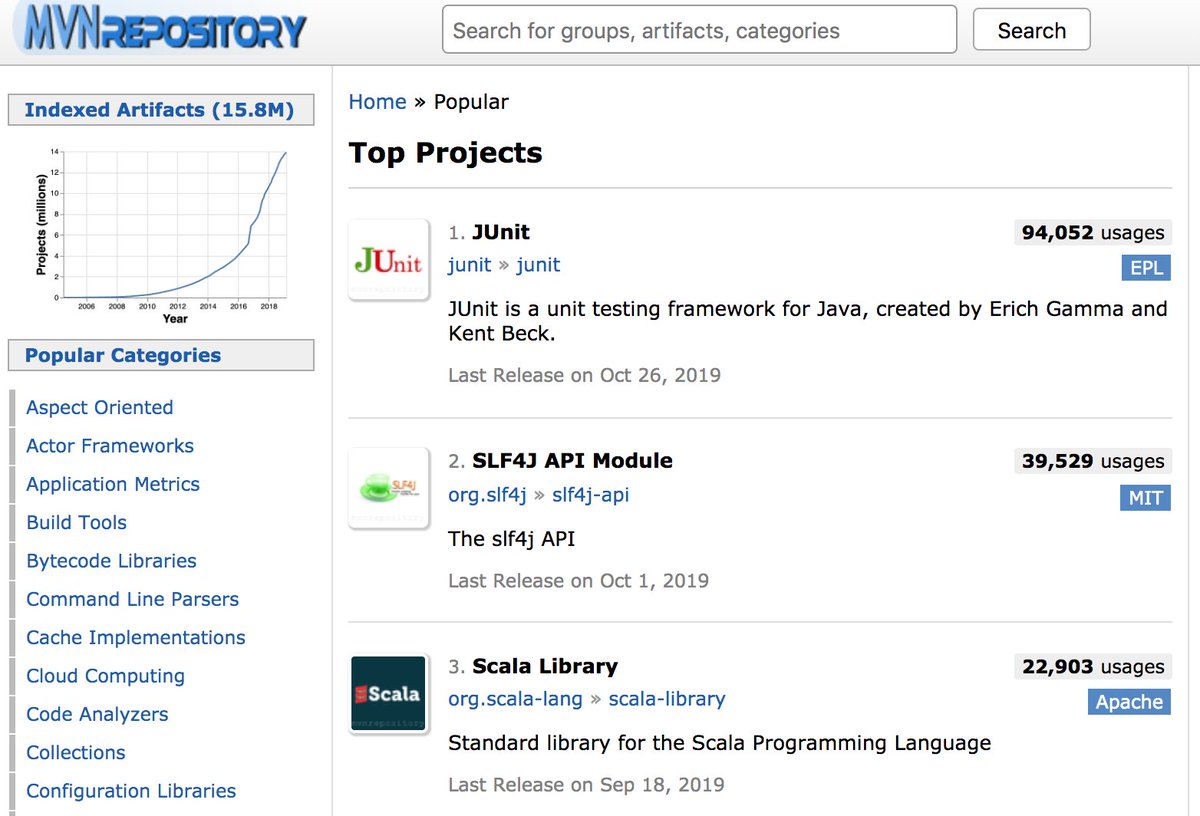1200x816 pixels.
Task: Click the 'Last Release on Oct 1, 2019' text
Action: (x=578, y=581)
